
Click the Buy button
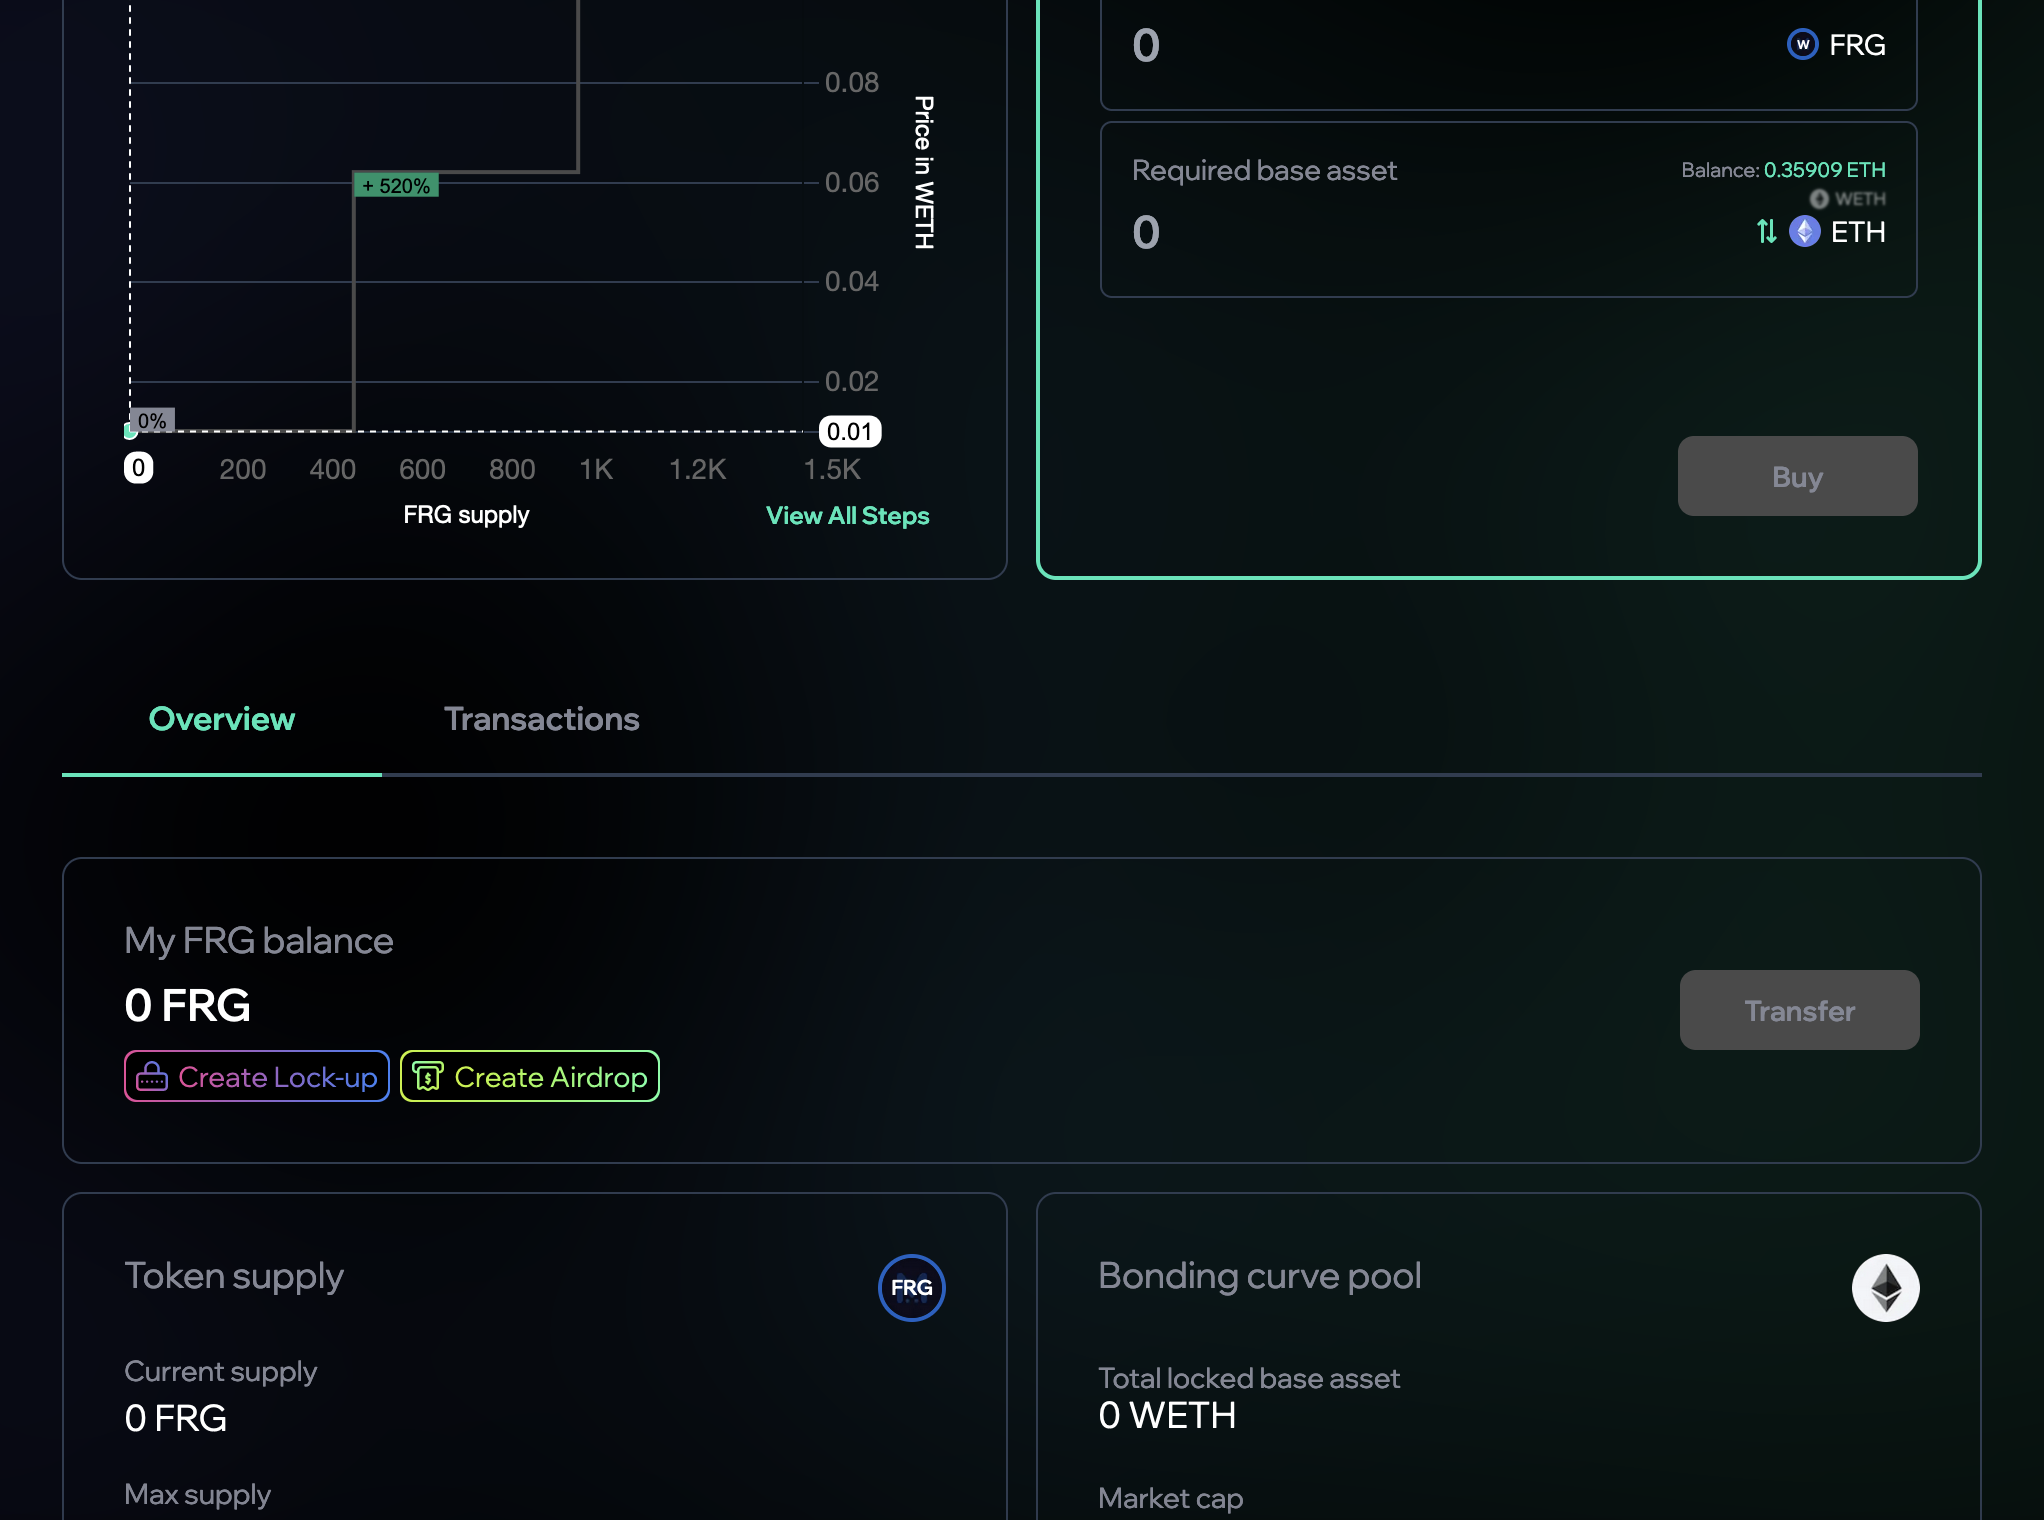[1797, 476]
